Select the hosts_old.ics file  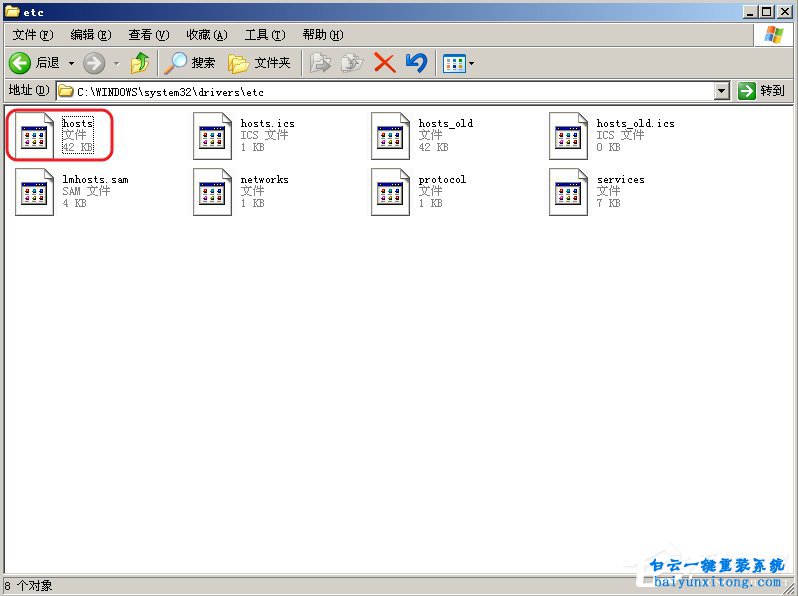[x=569, y=136]
